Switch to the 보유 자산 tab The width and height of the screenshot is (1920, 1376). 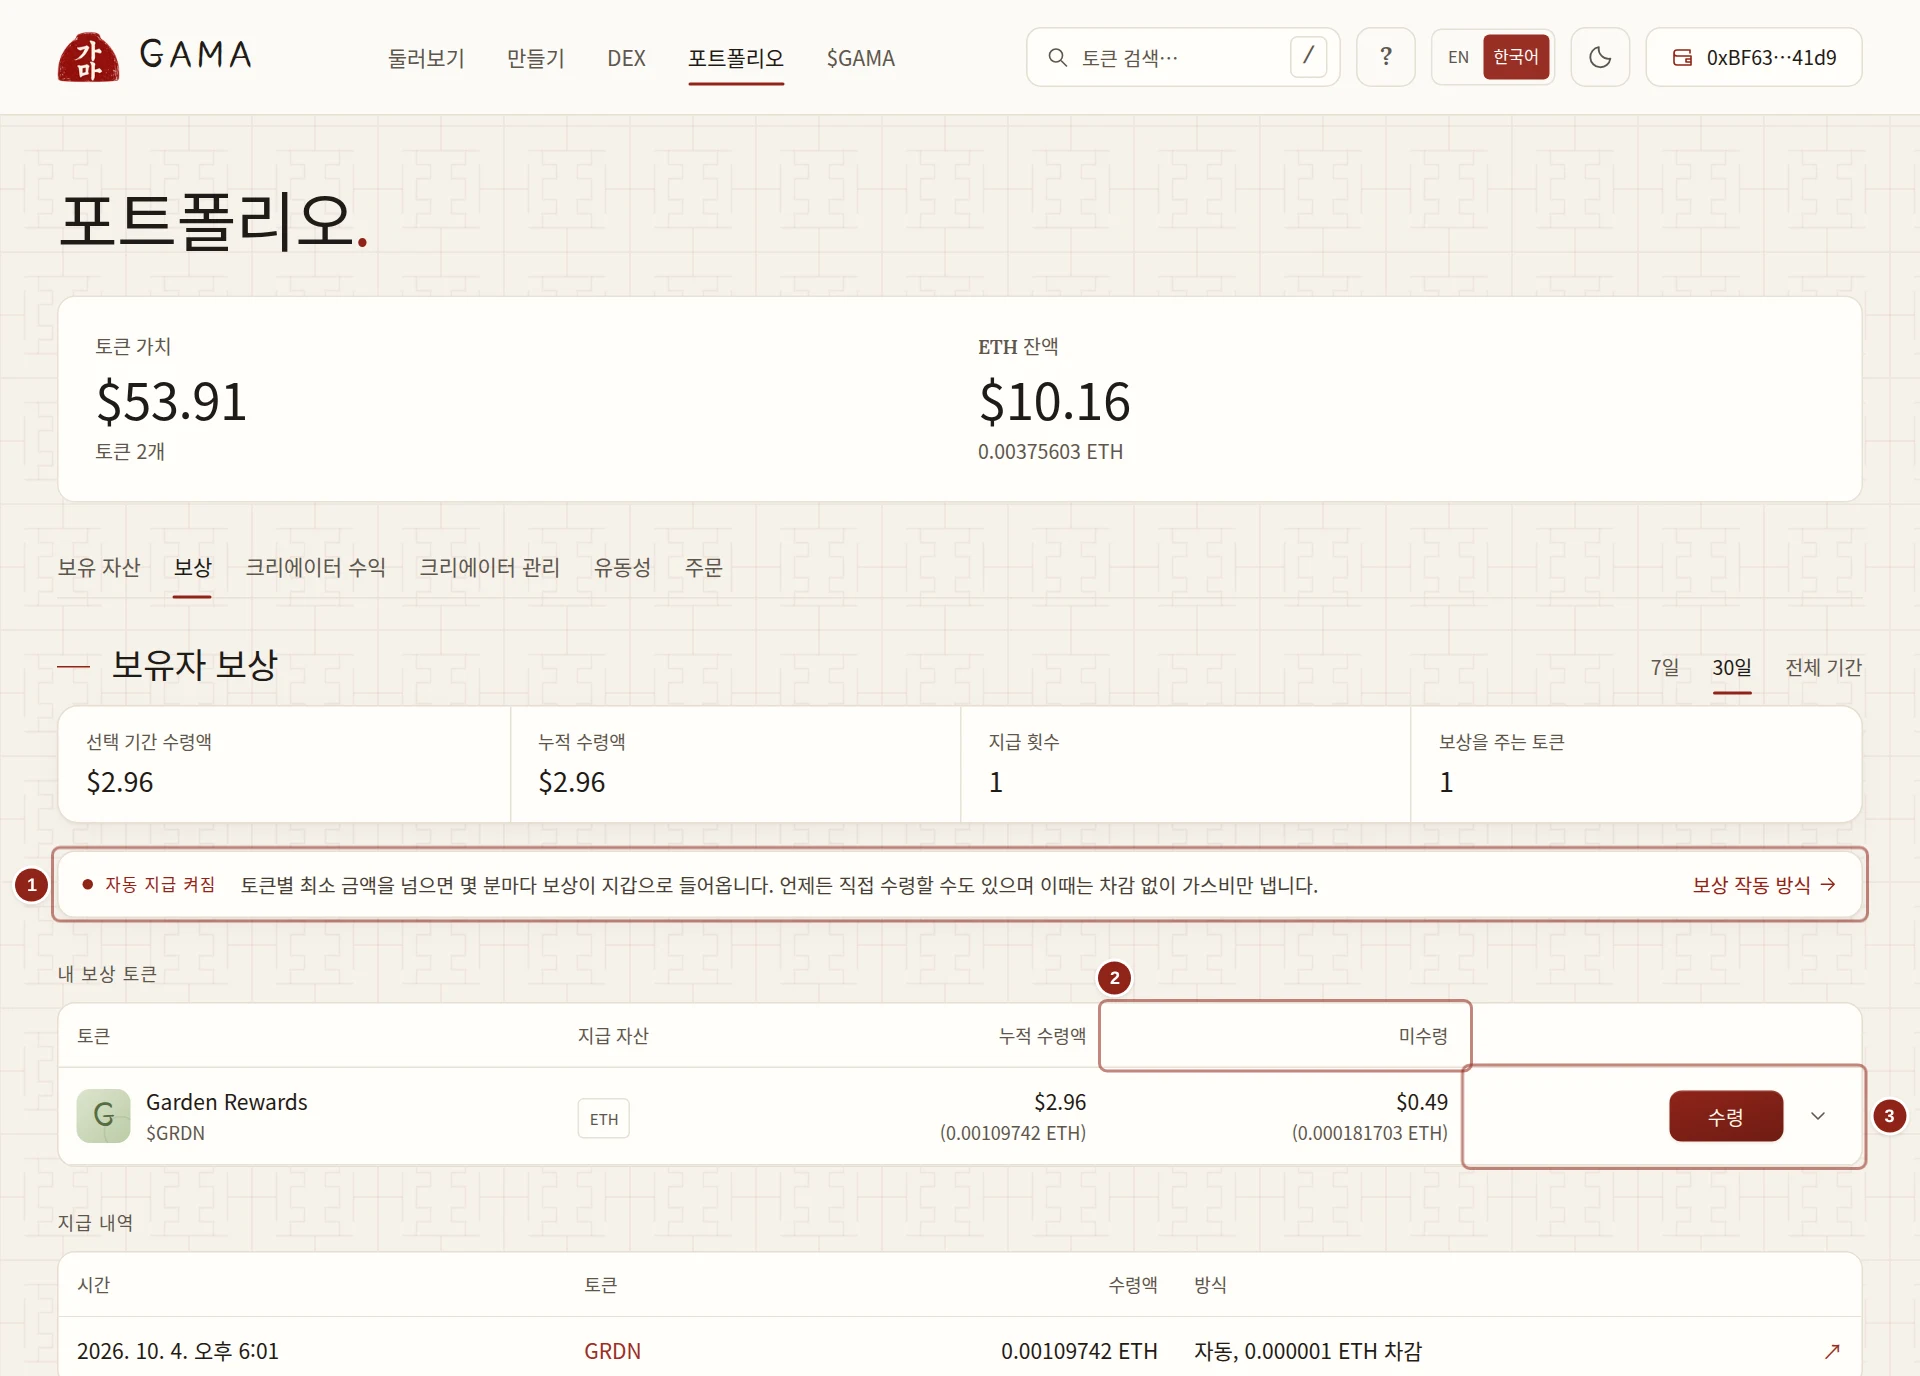click(x=99, y=567)
